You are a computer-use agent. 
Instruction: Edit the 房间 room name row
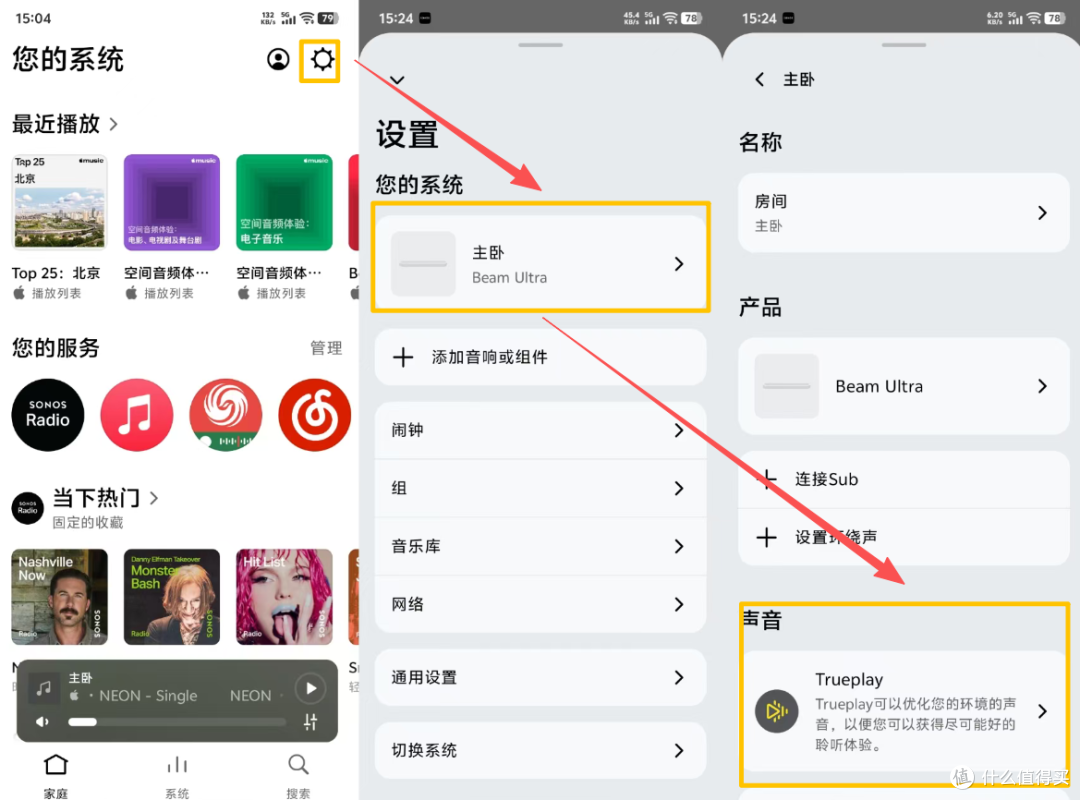(904, 213)
